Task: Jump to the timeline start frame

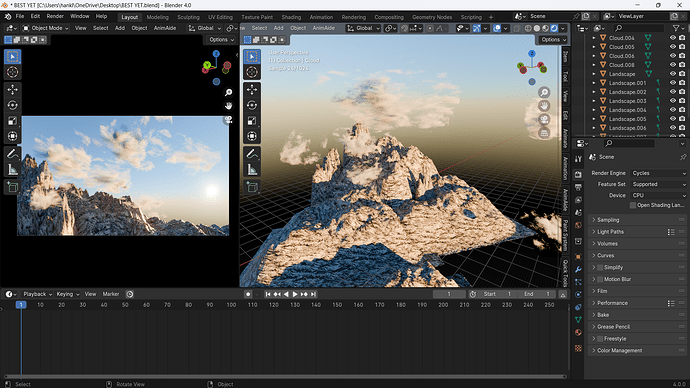Action: (268, 294)
